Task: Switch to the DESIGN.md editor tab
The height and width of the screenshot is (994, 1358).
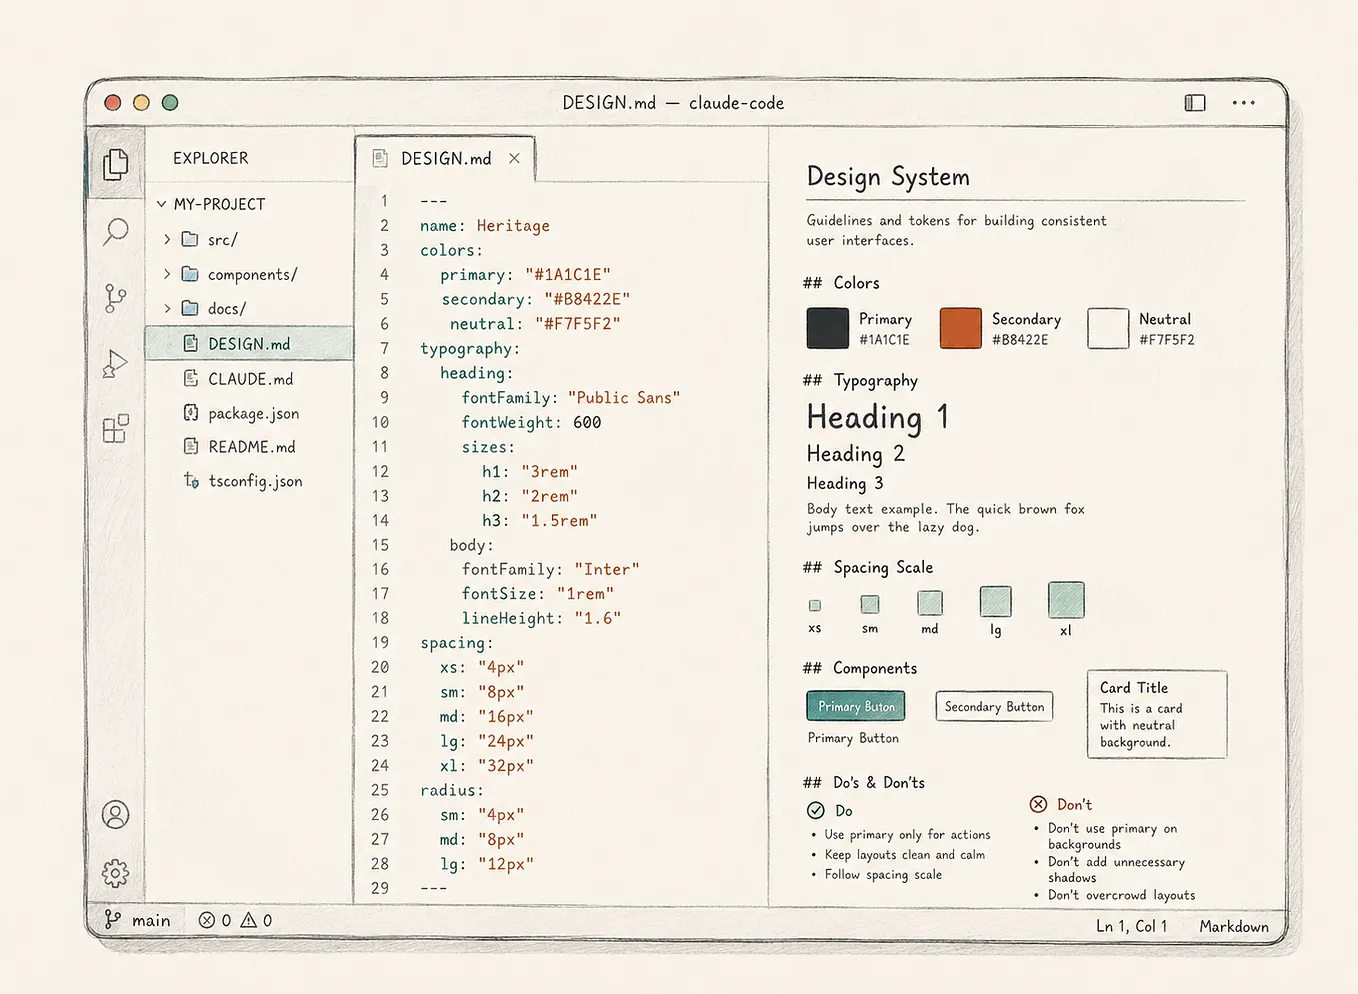Action: [445, 158]
